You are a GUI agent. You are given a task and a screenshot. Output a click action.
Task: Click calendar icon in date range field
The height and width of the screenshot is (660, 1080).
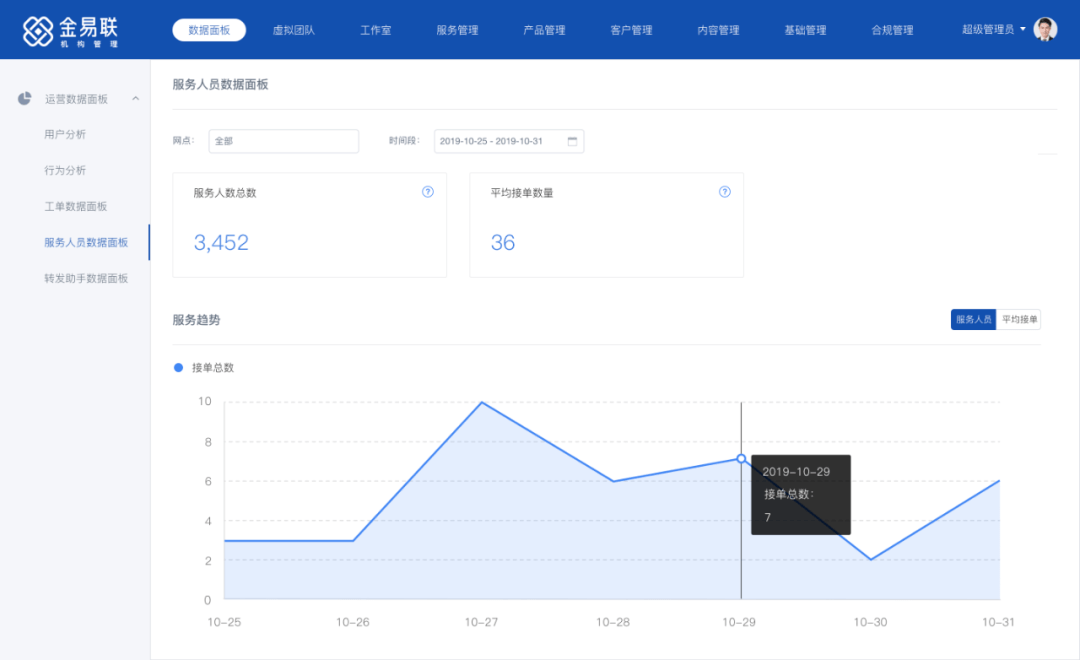coord(572,141)
